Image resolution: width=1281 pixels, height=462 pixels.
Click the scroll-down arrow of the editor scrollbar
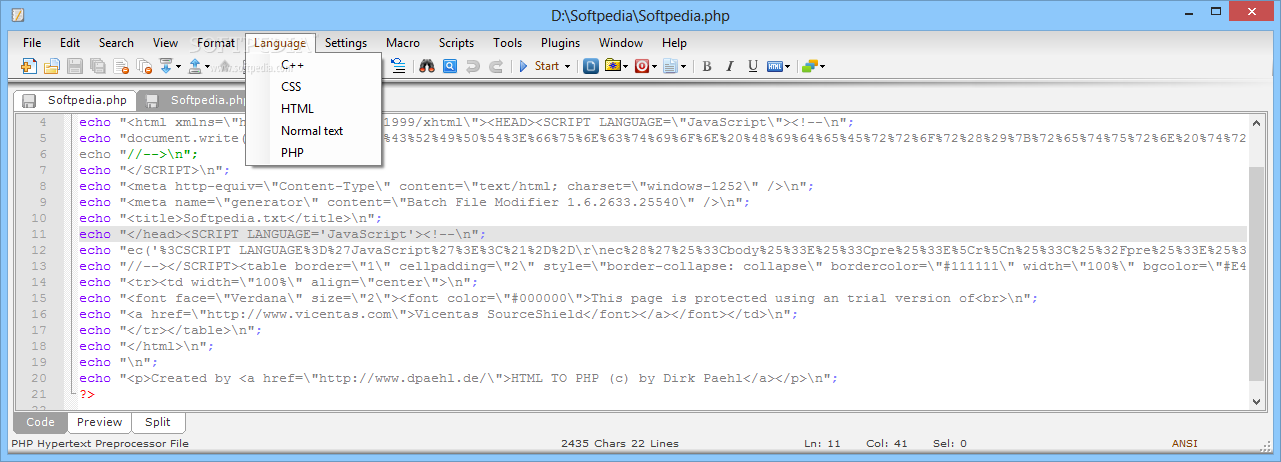point(1258,401)
